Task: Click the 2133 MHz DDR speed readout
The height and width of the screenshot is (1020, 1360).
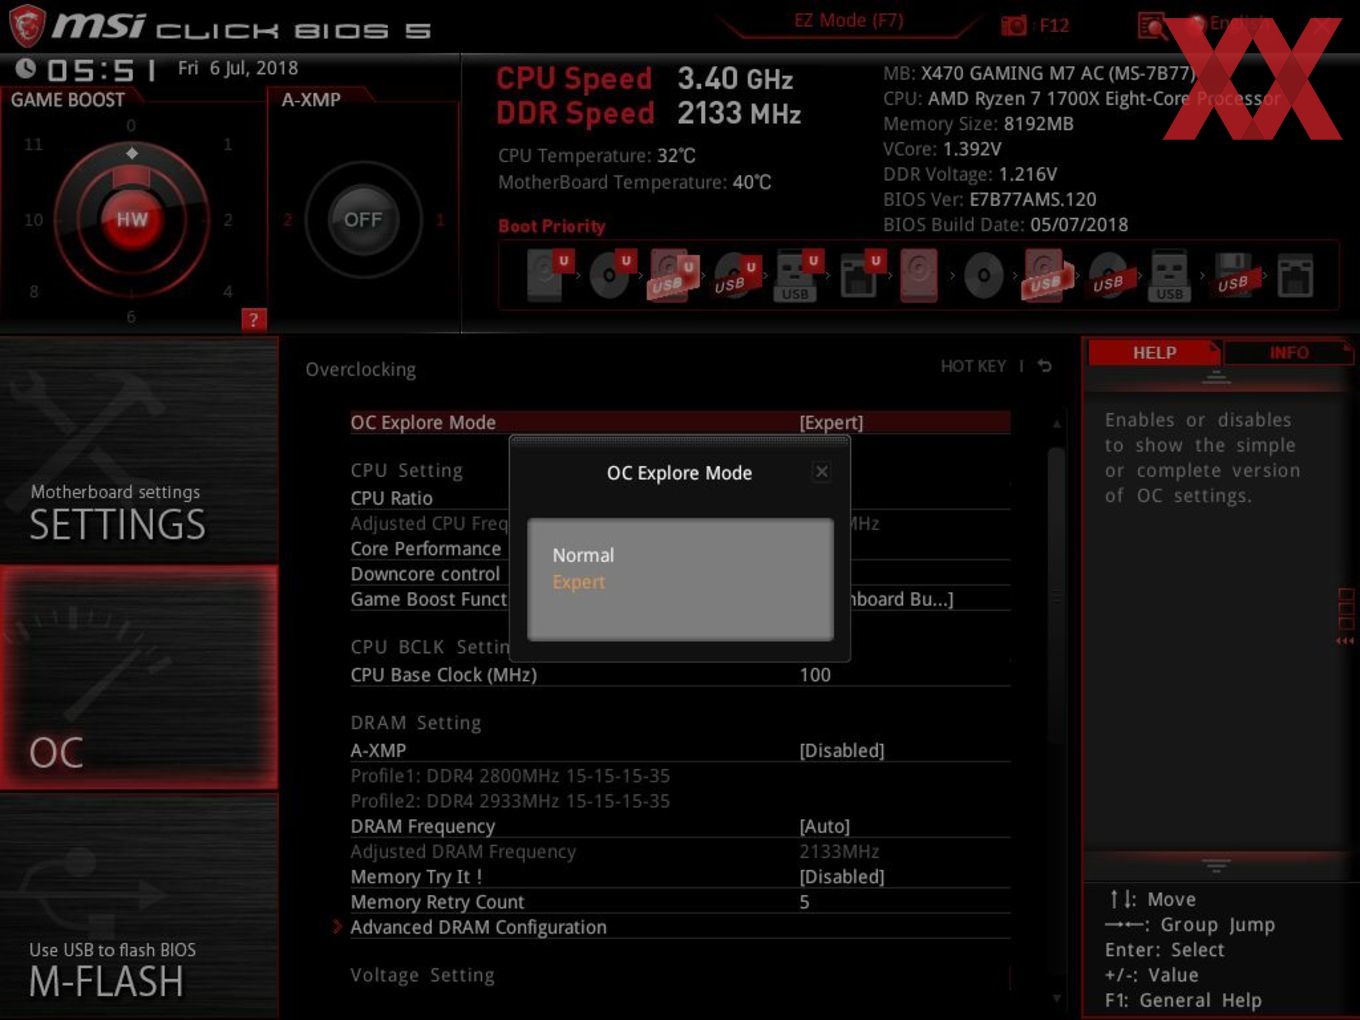Action: click(x=739, y=114)
